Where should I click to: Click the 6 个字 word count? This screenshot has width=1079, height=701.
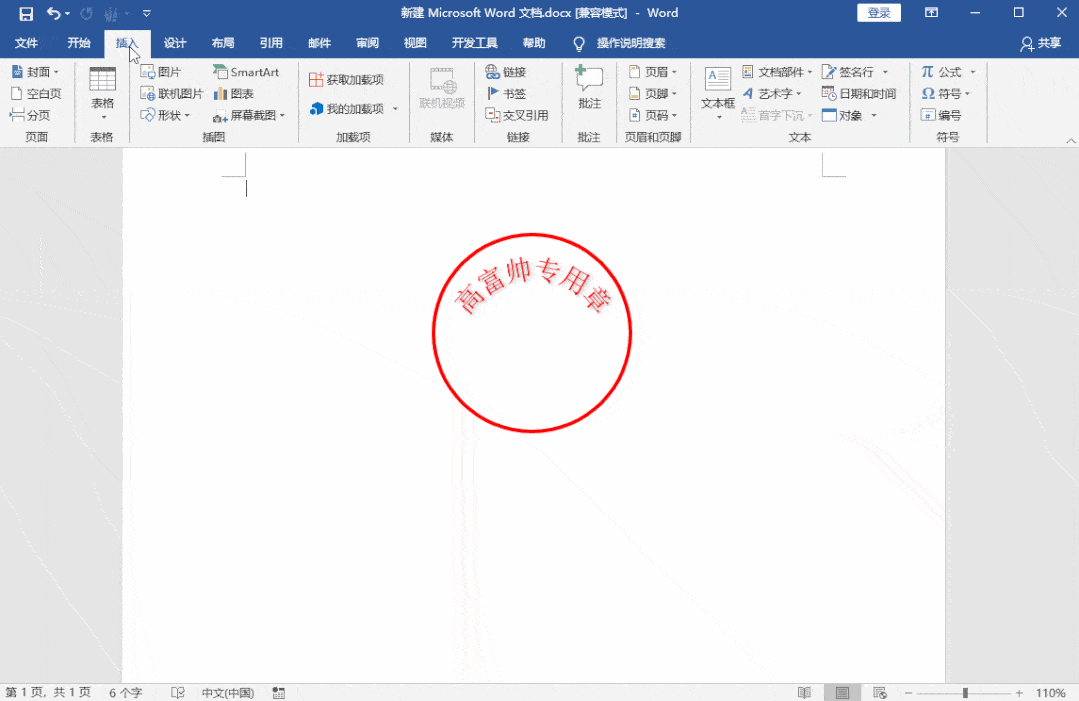point(125,692)
